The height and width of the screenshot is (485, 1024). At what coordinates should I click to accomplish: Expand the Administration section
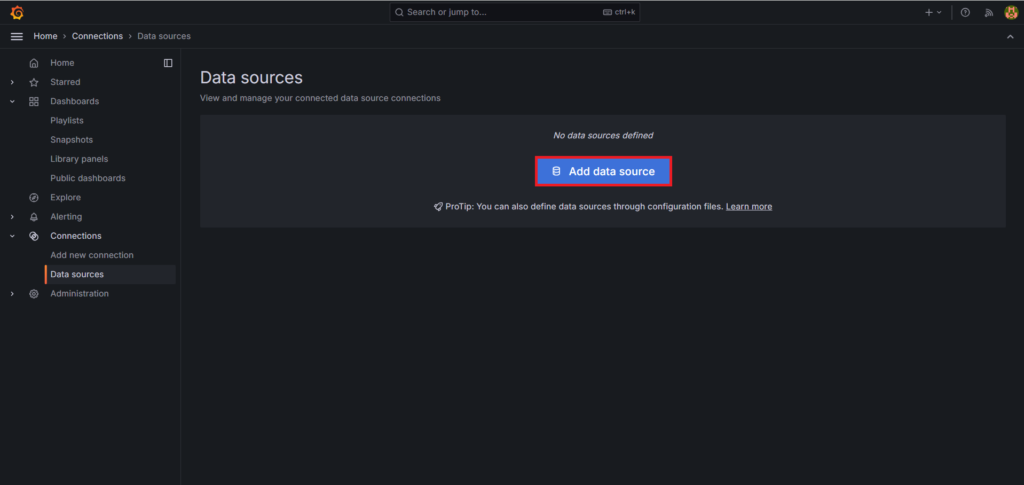pos(12,294)
